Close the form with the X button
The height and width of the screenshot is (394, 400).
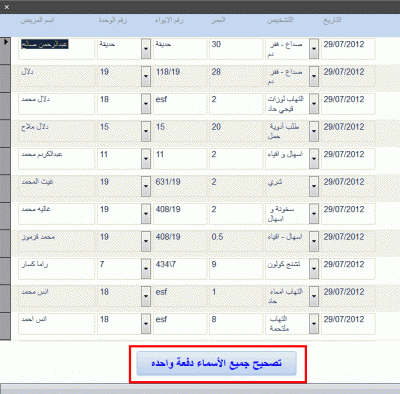(x=7, y=7)
